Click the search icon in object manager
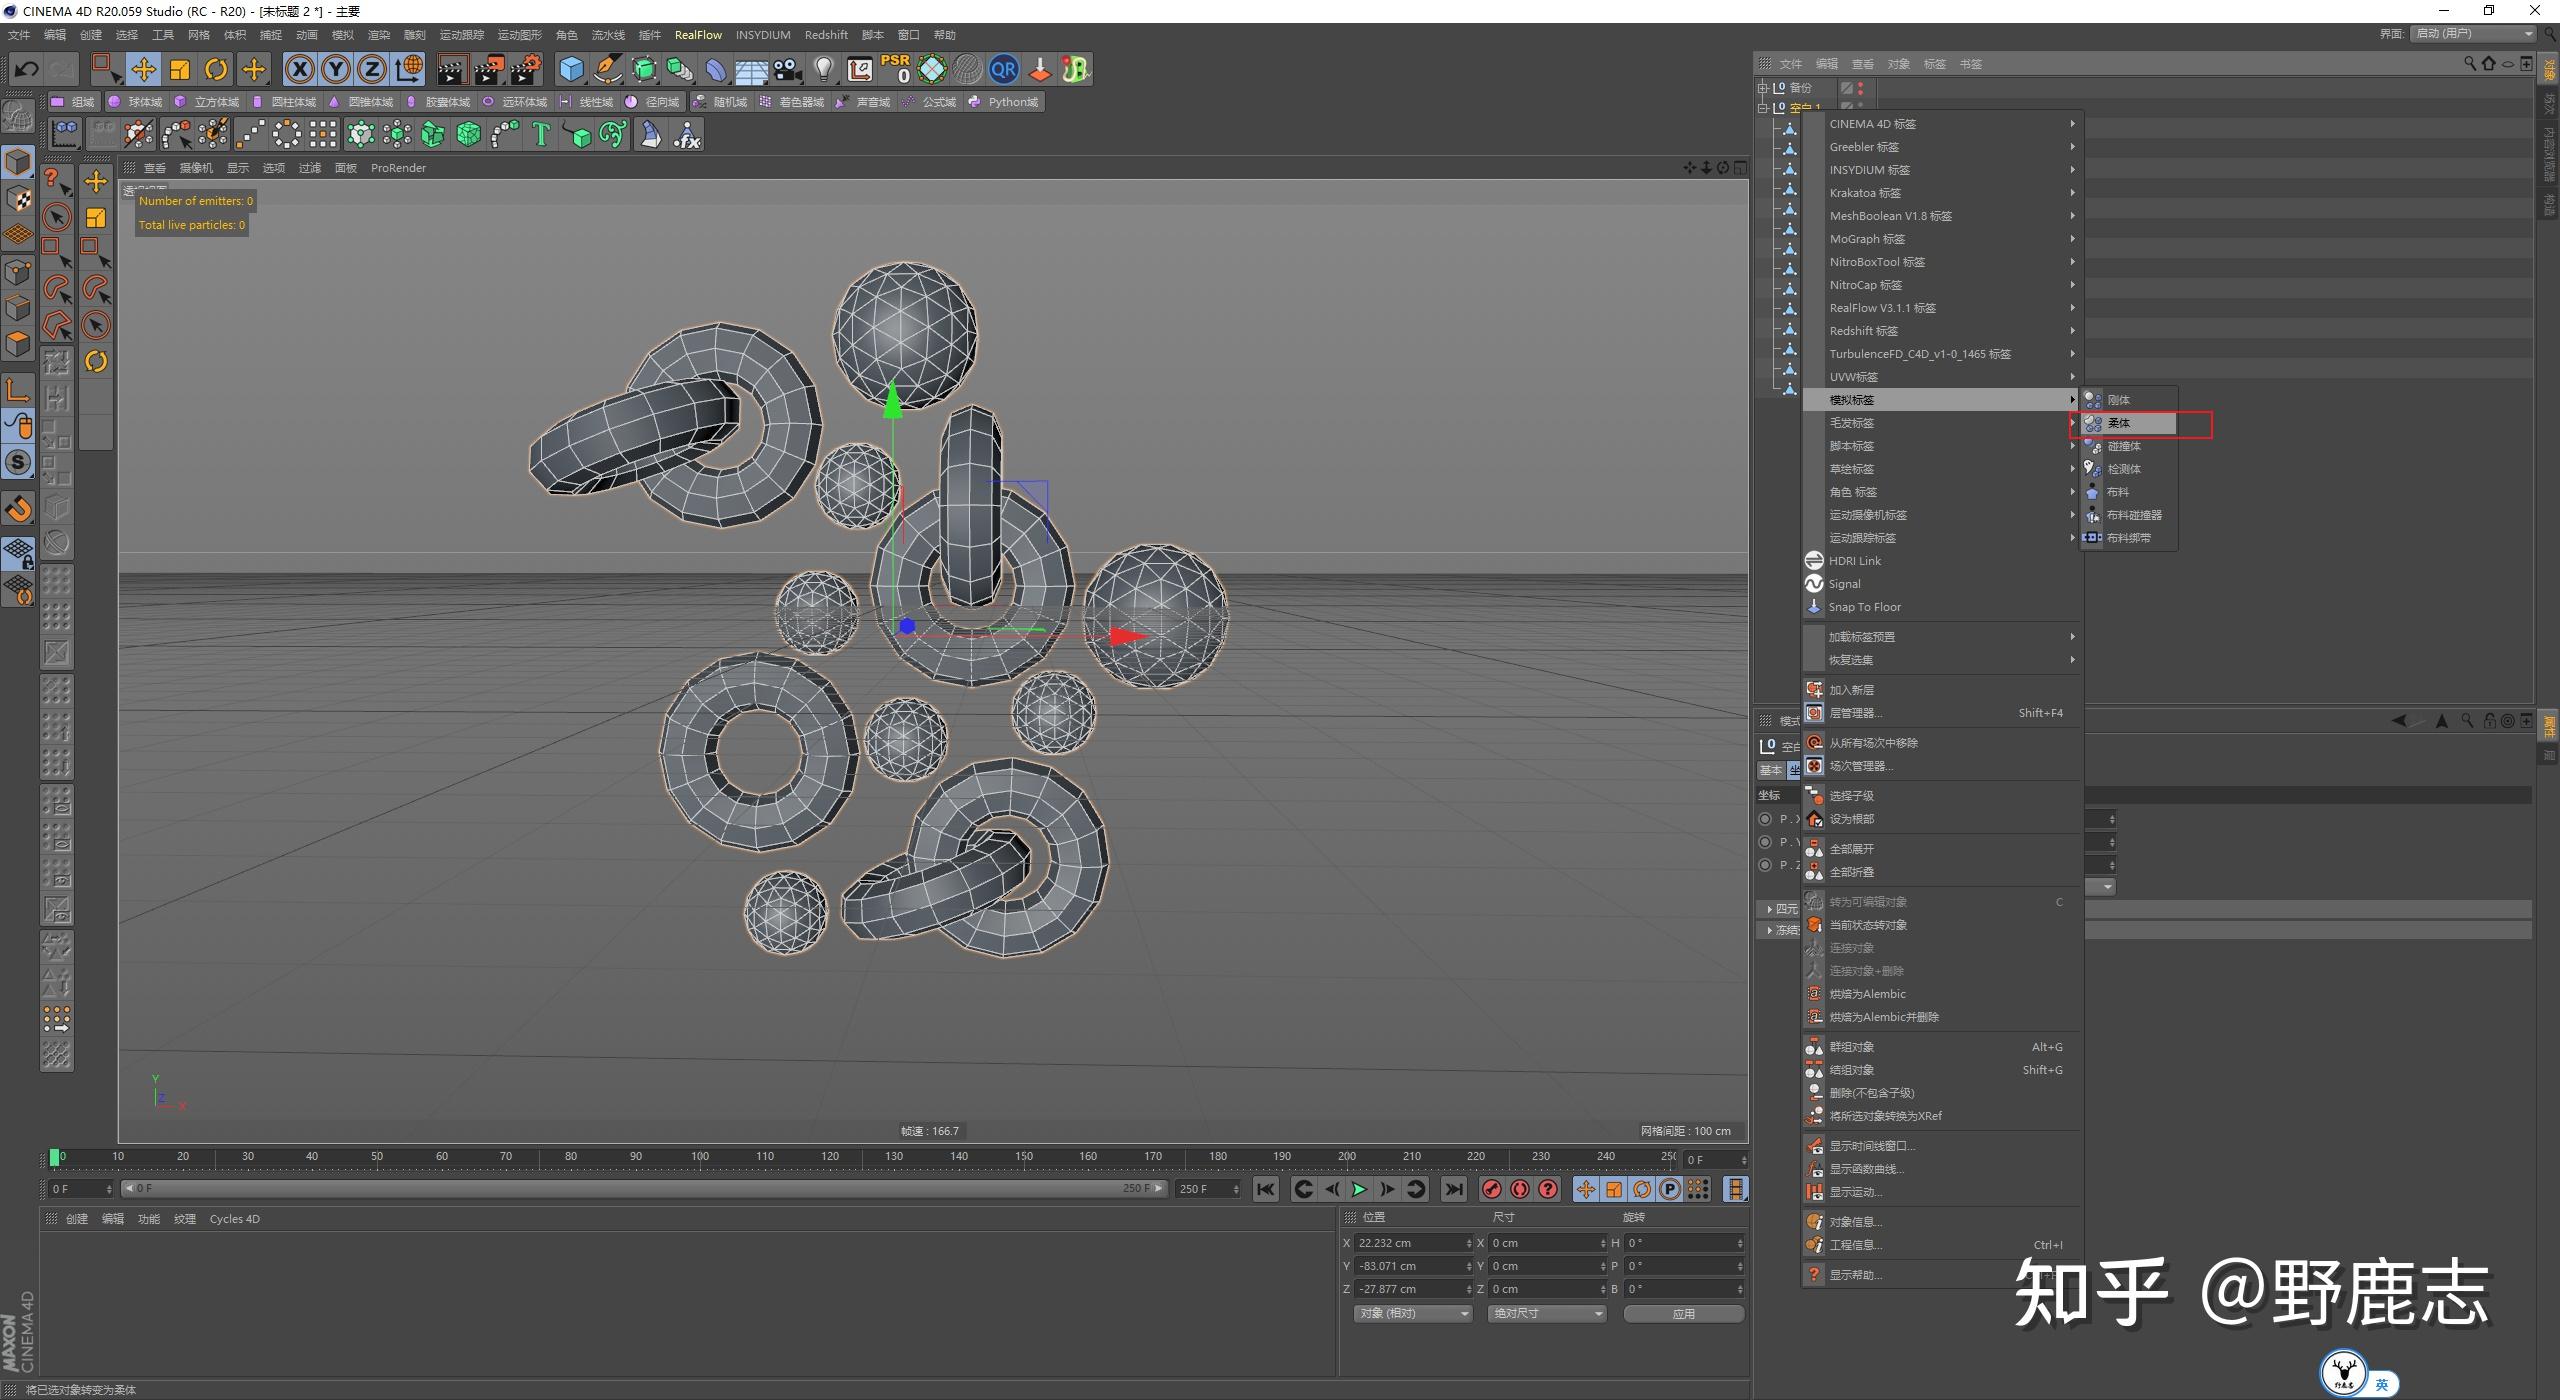The image size is (2560, 1400). 2470,64
